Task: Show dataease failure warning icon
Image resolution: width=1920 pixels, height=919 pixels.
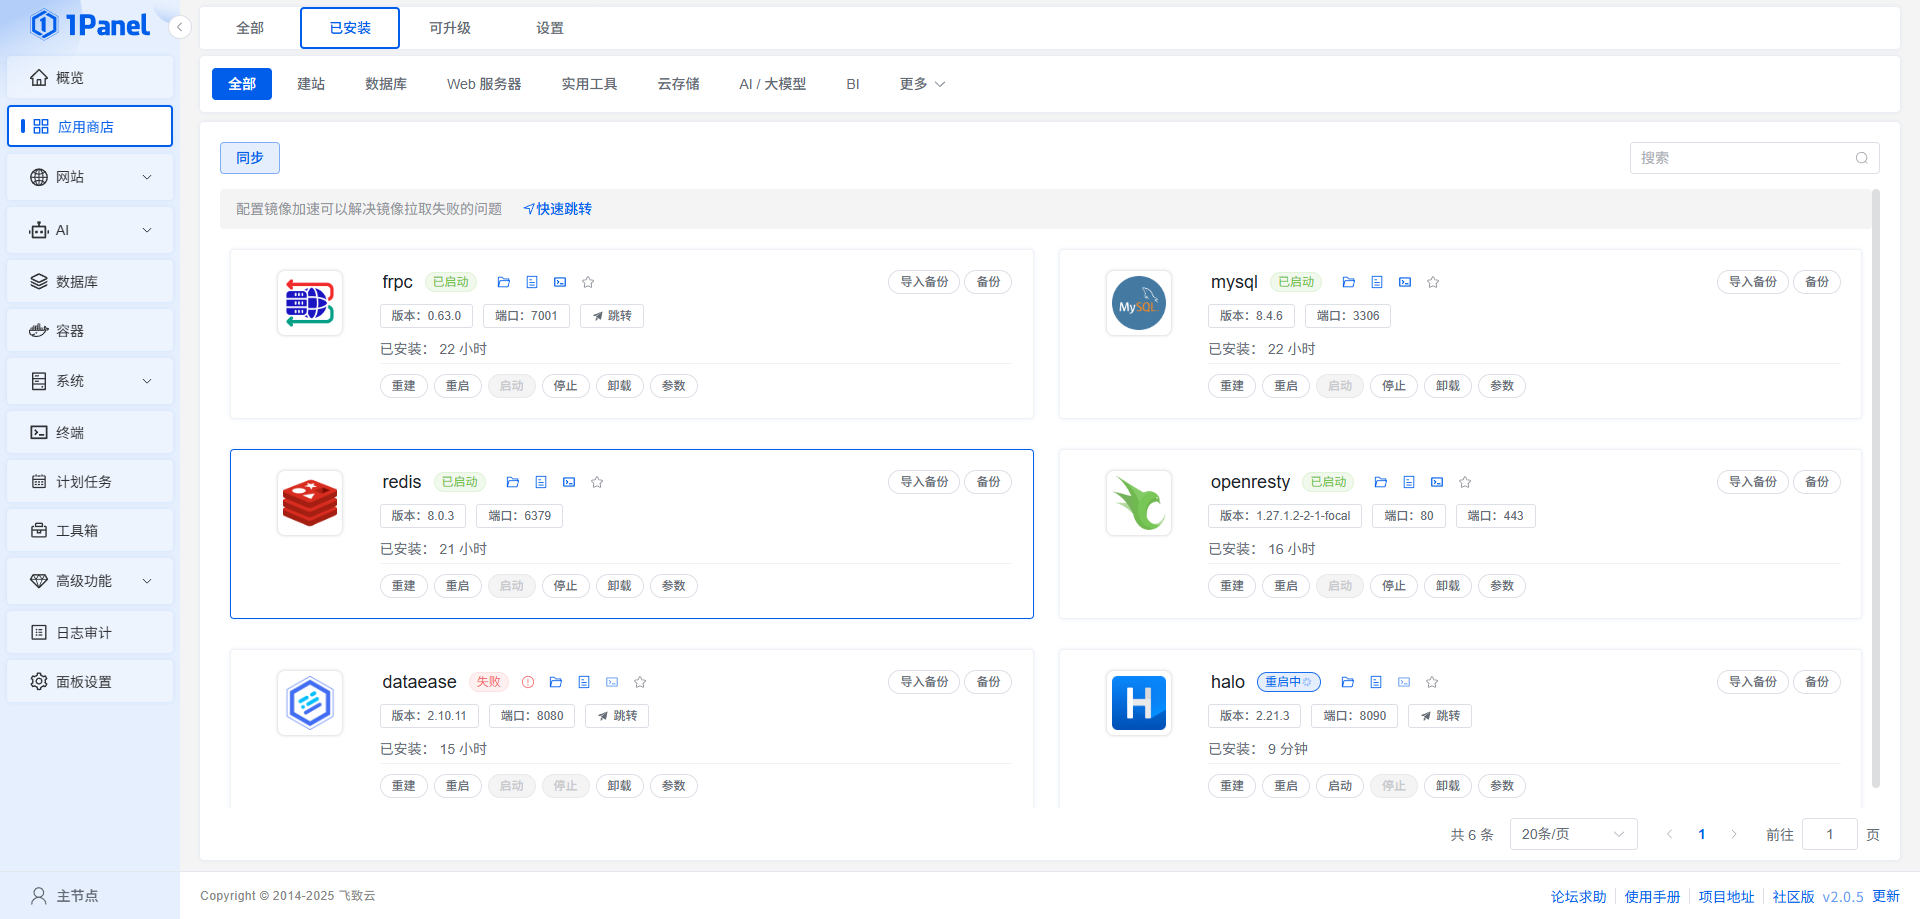Action: [x=528, y=682]
